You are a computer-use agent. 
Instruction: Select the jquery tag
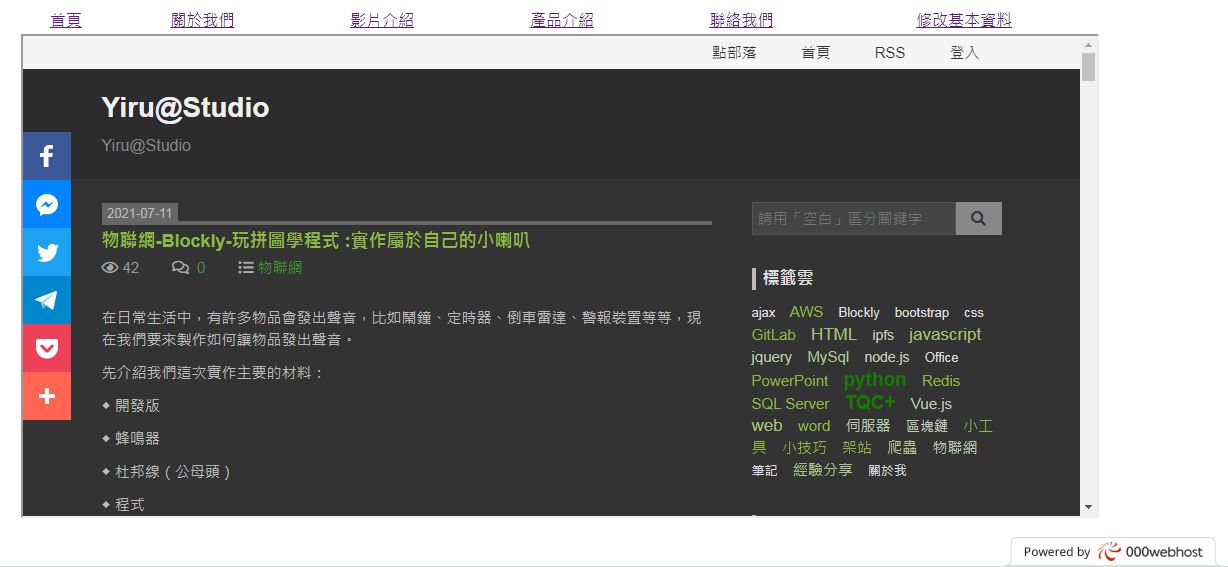[x=772, y=357]
